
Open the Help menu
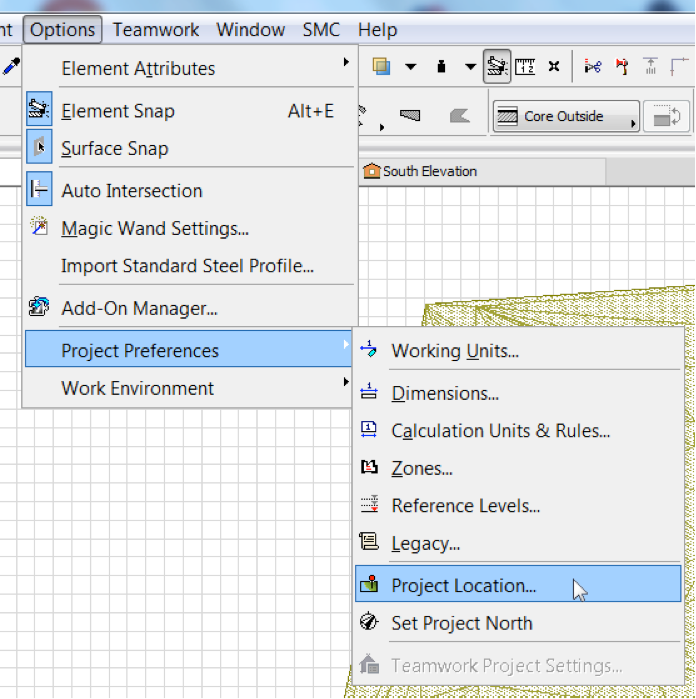click(x=377, y=29)
